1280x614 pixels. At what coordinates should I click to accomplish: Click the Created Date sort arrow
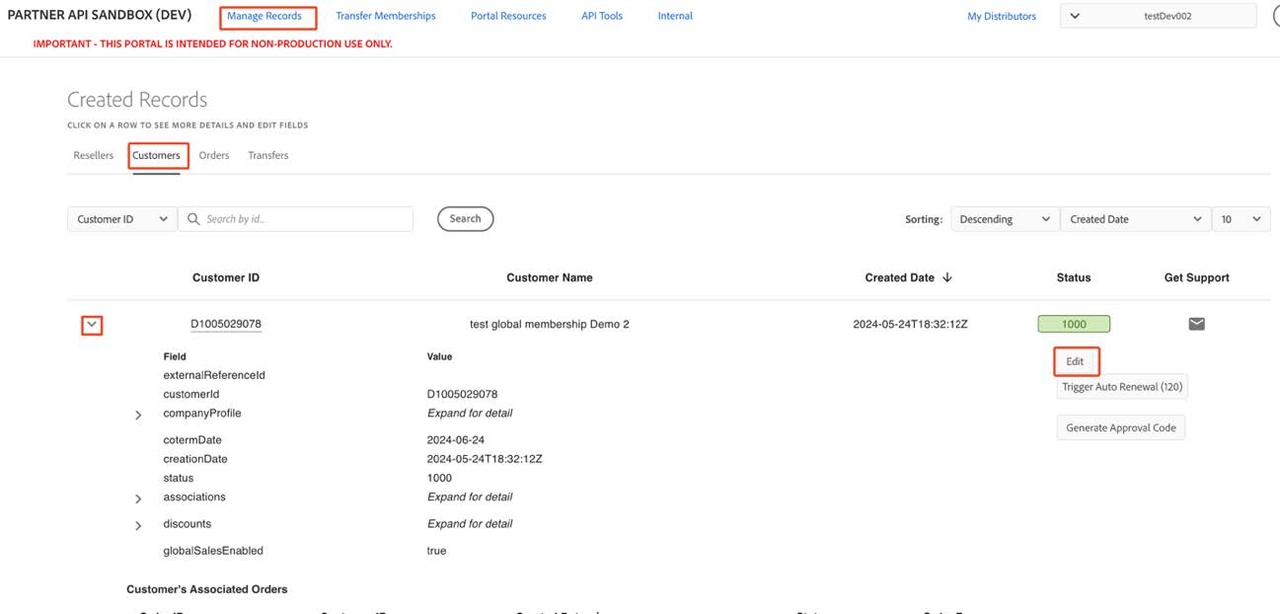click(947, 278)
